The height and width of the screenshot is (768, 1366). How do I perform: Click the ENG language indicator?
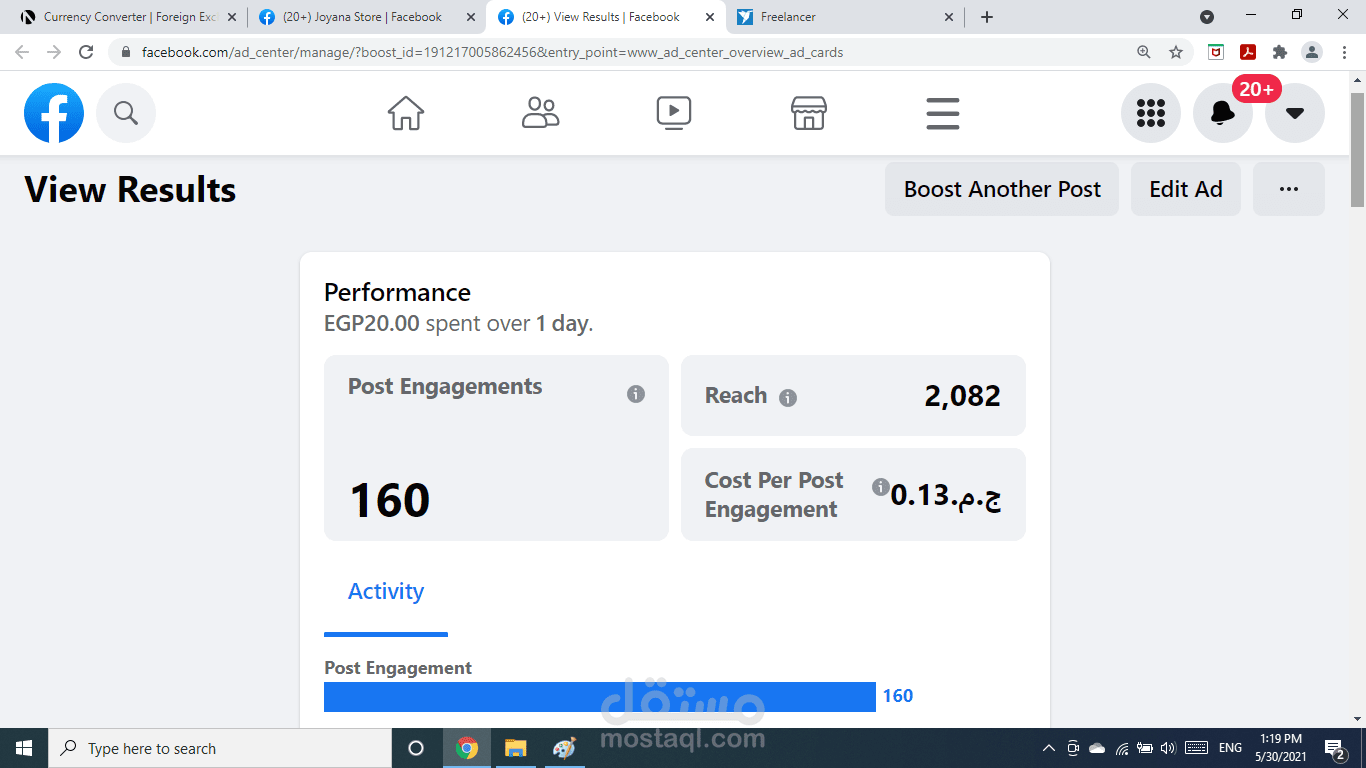tap(1230, 748)
